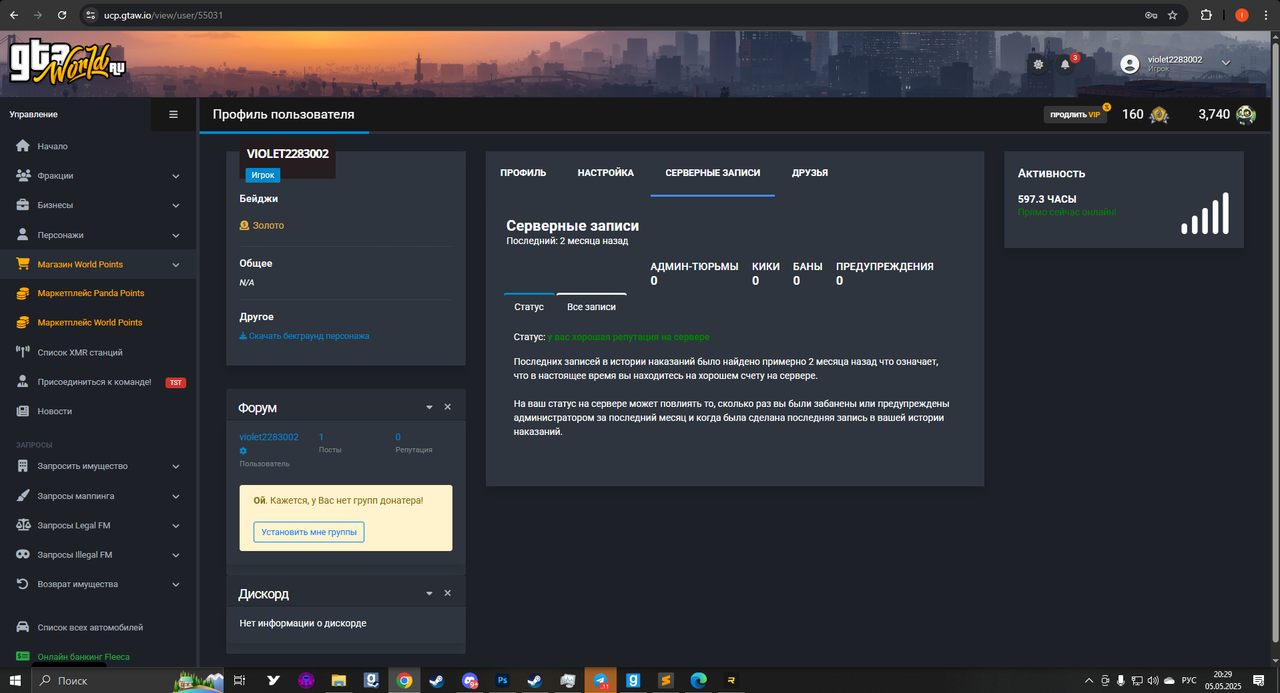Open the Начало home icon in sidebar
Viewport: 1280px width, 693px height.
tap(23, 146)
